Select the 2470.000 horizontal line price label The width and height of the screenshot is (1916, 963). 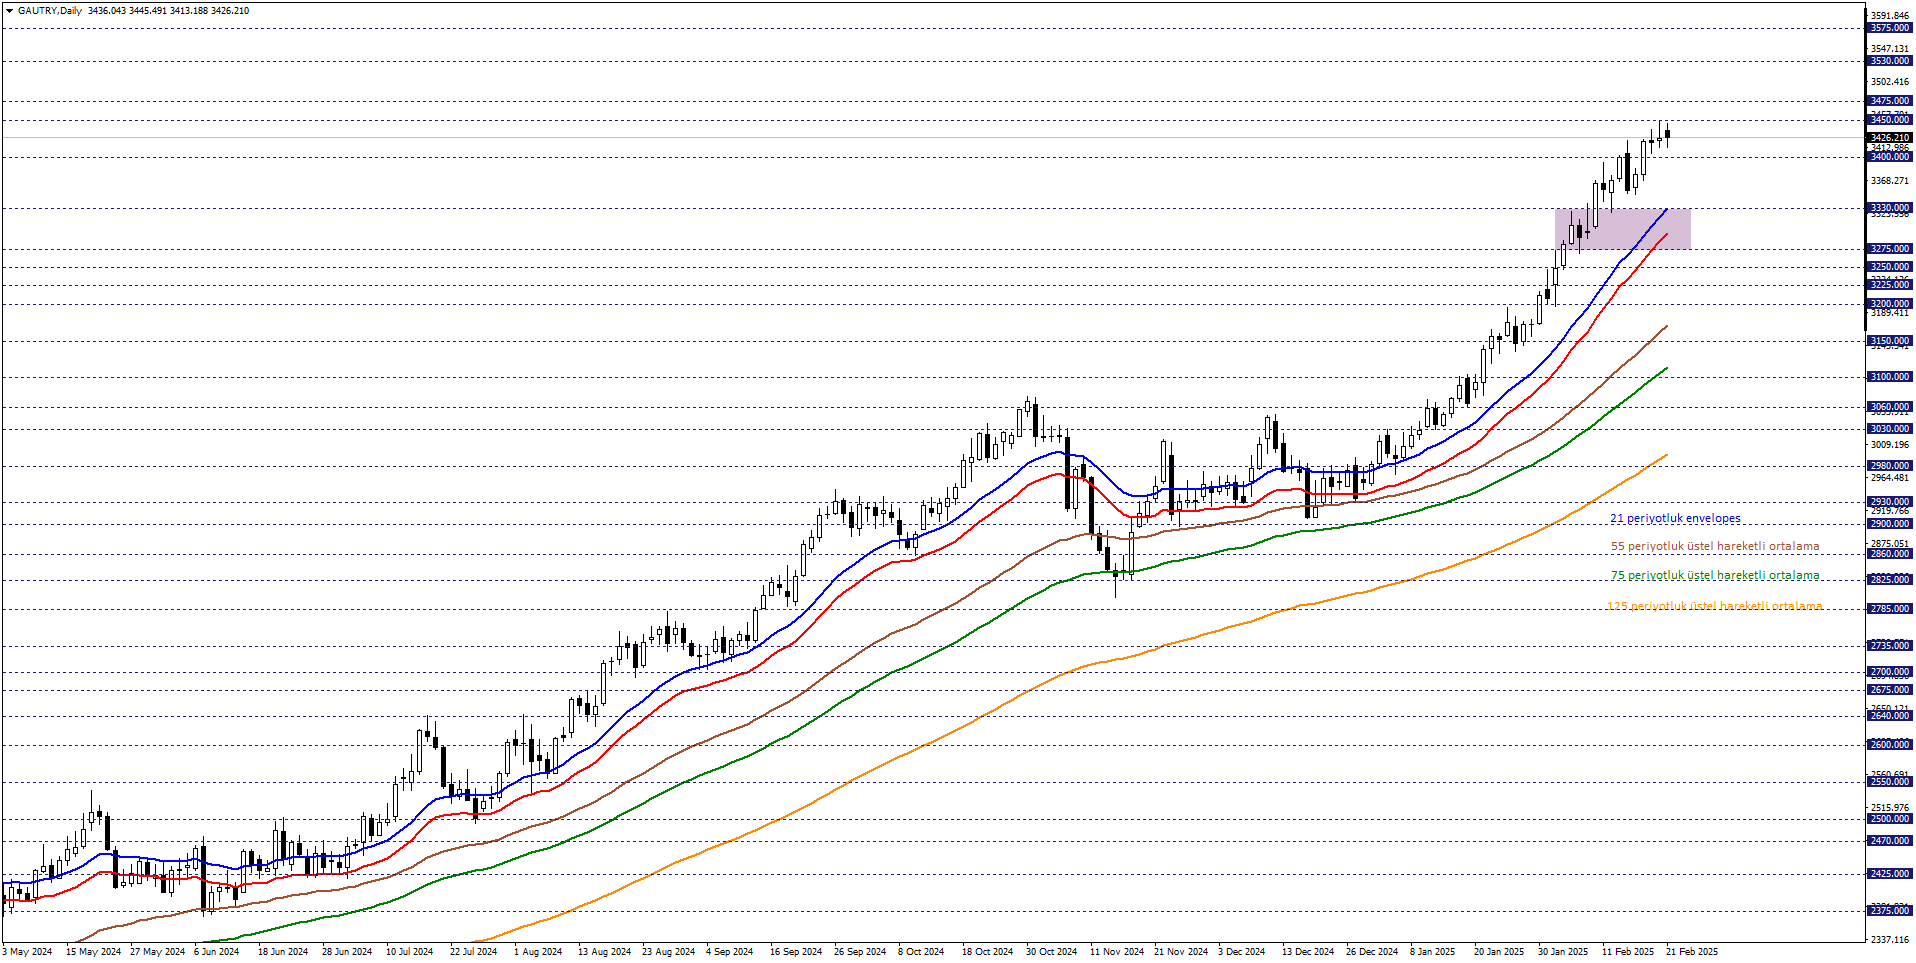(x=1890, y=841)
